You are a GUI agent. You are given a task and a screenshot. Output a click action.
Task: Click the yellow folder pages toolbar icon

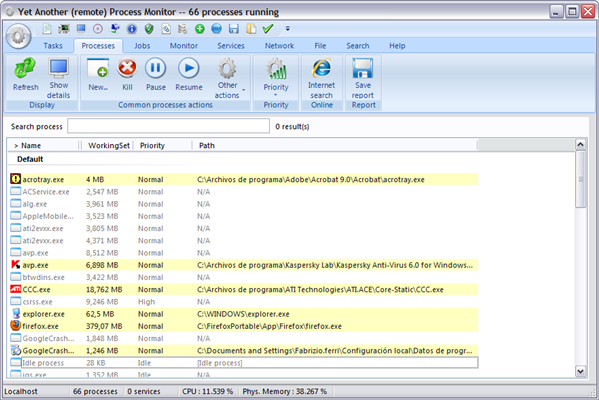tap(251, 29)
